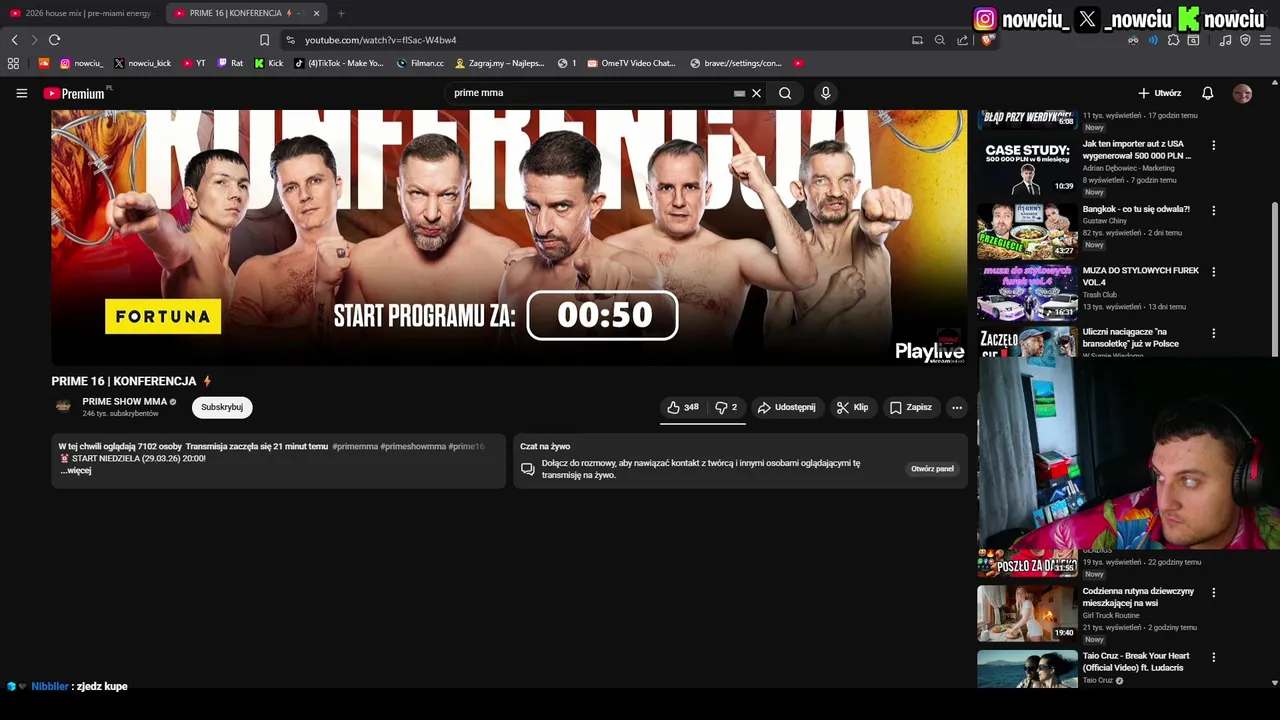Open the on-screen keyboard icon in search
1280x720 pixels.
pos(739,93)
